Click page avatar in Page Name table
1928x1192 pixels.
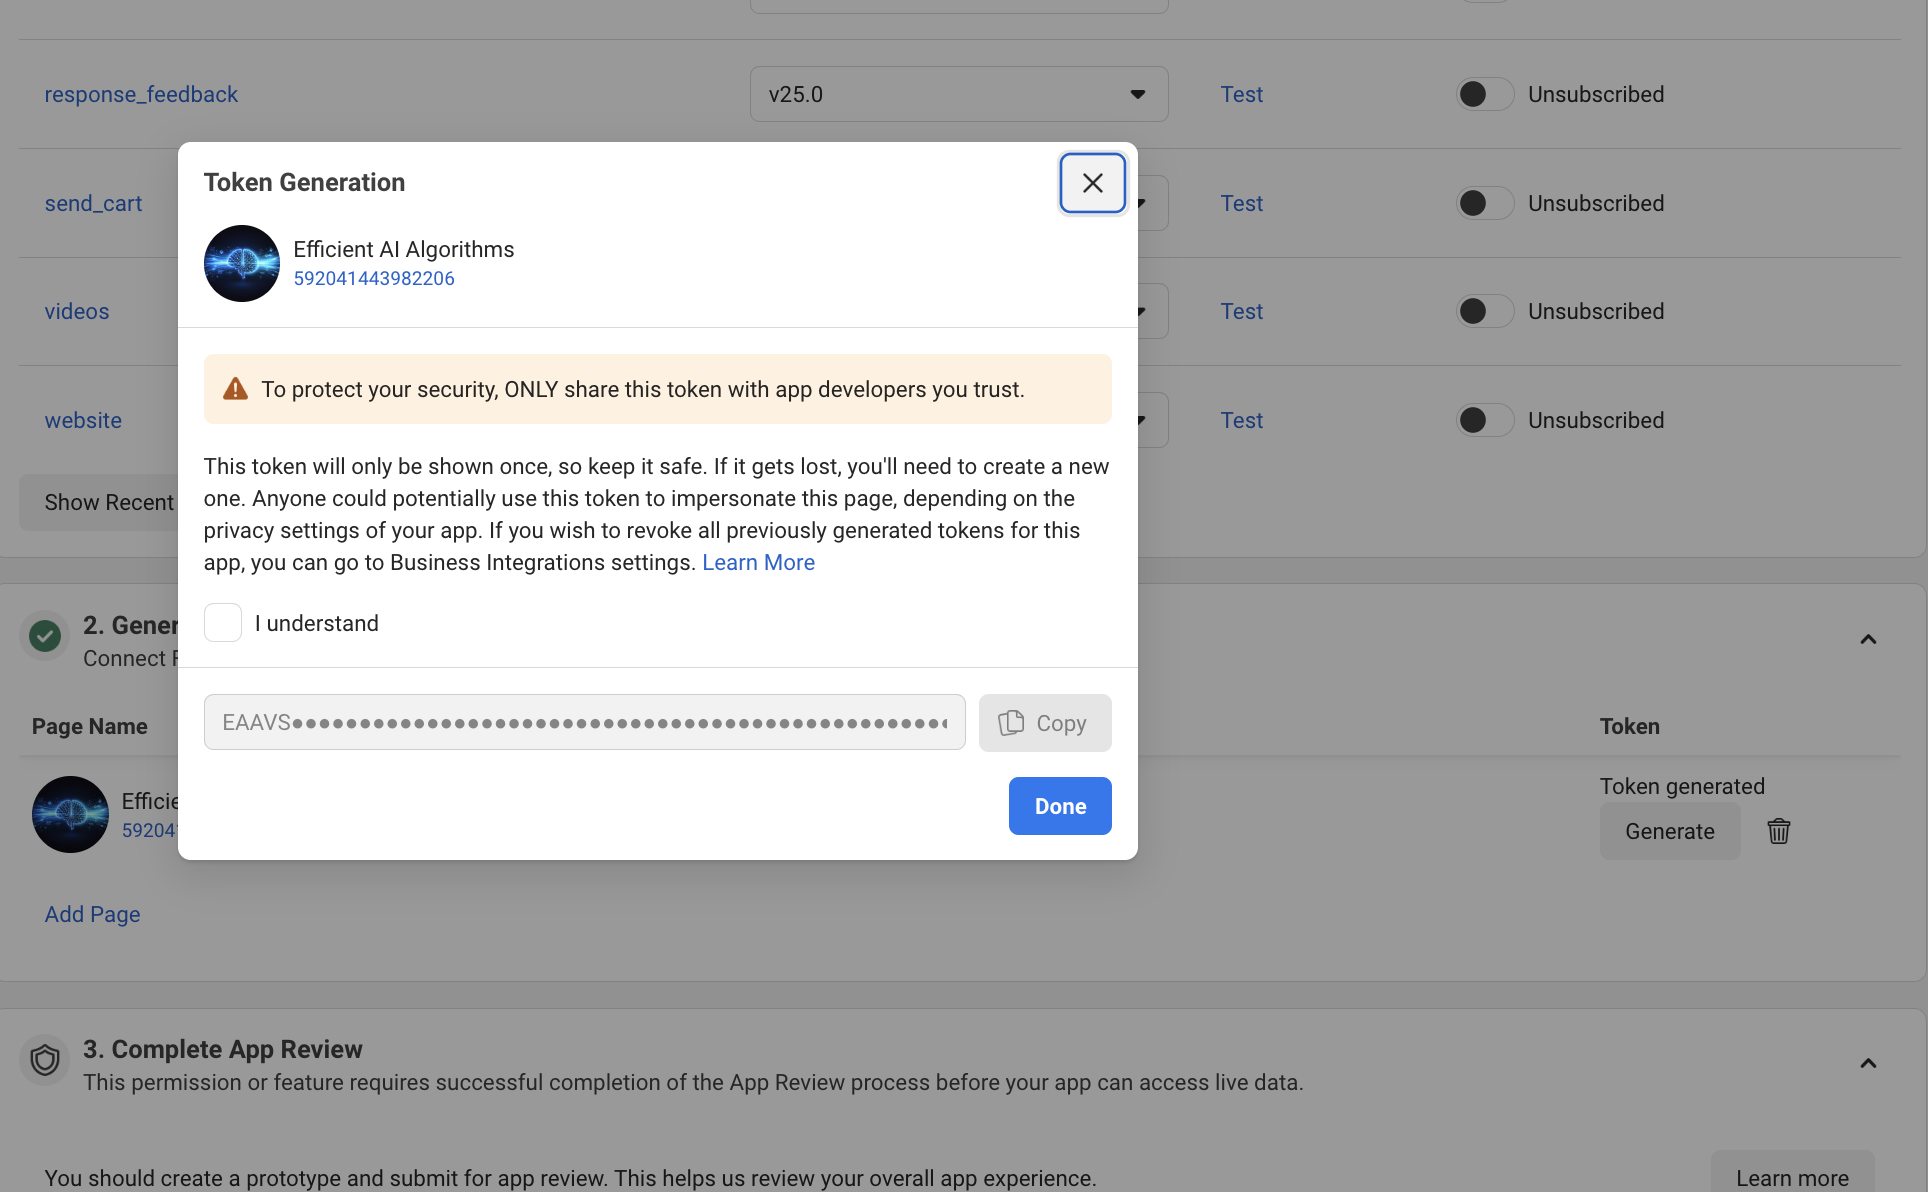pos(70,814)
